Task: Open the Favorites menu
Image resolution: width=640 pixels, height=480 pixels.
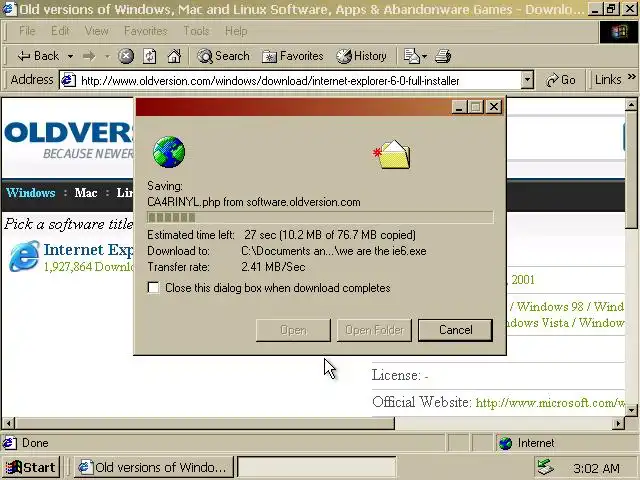Action: [x=146, y=31]
